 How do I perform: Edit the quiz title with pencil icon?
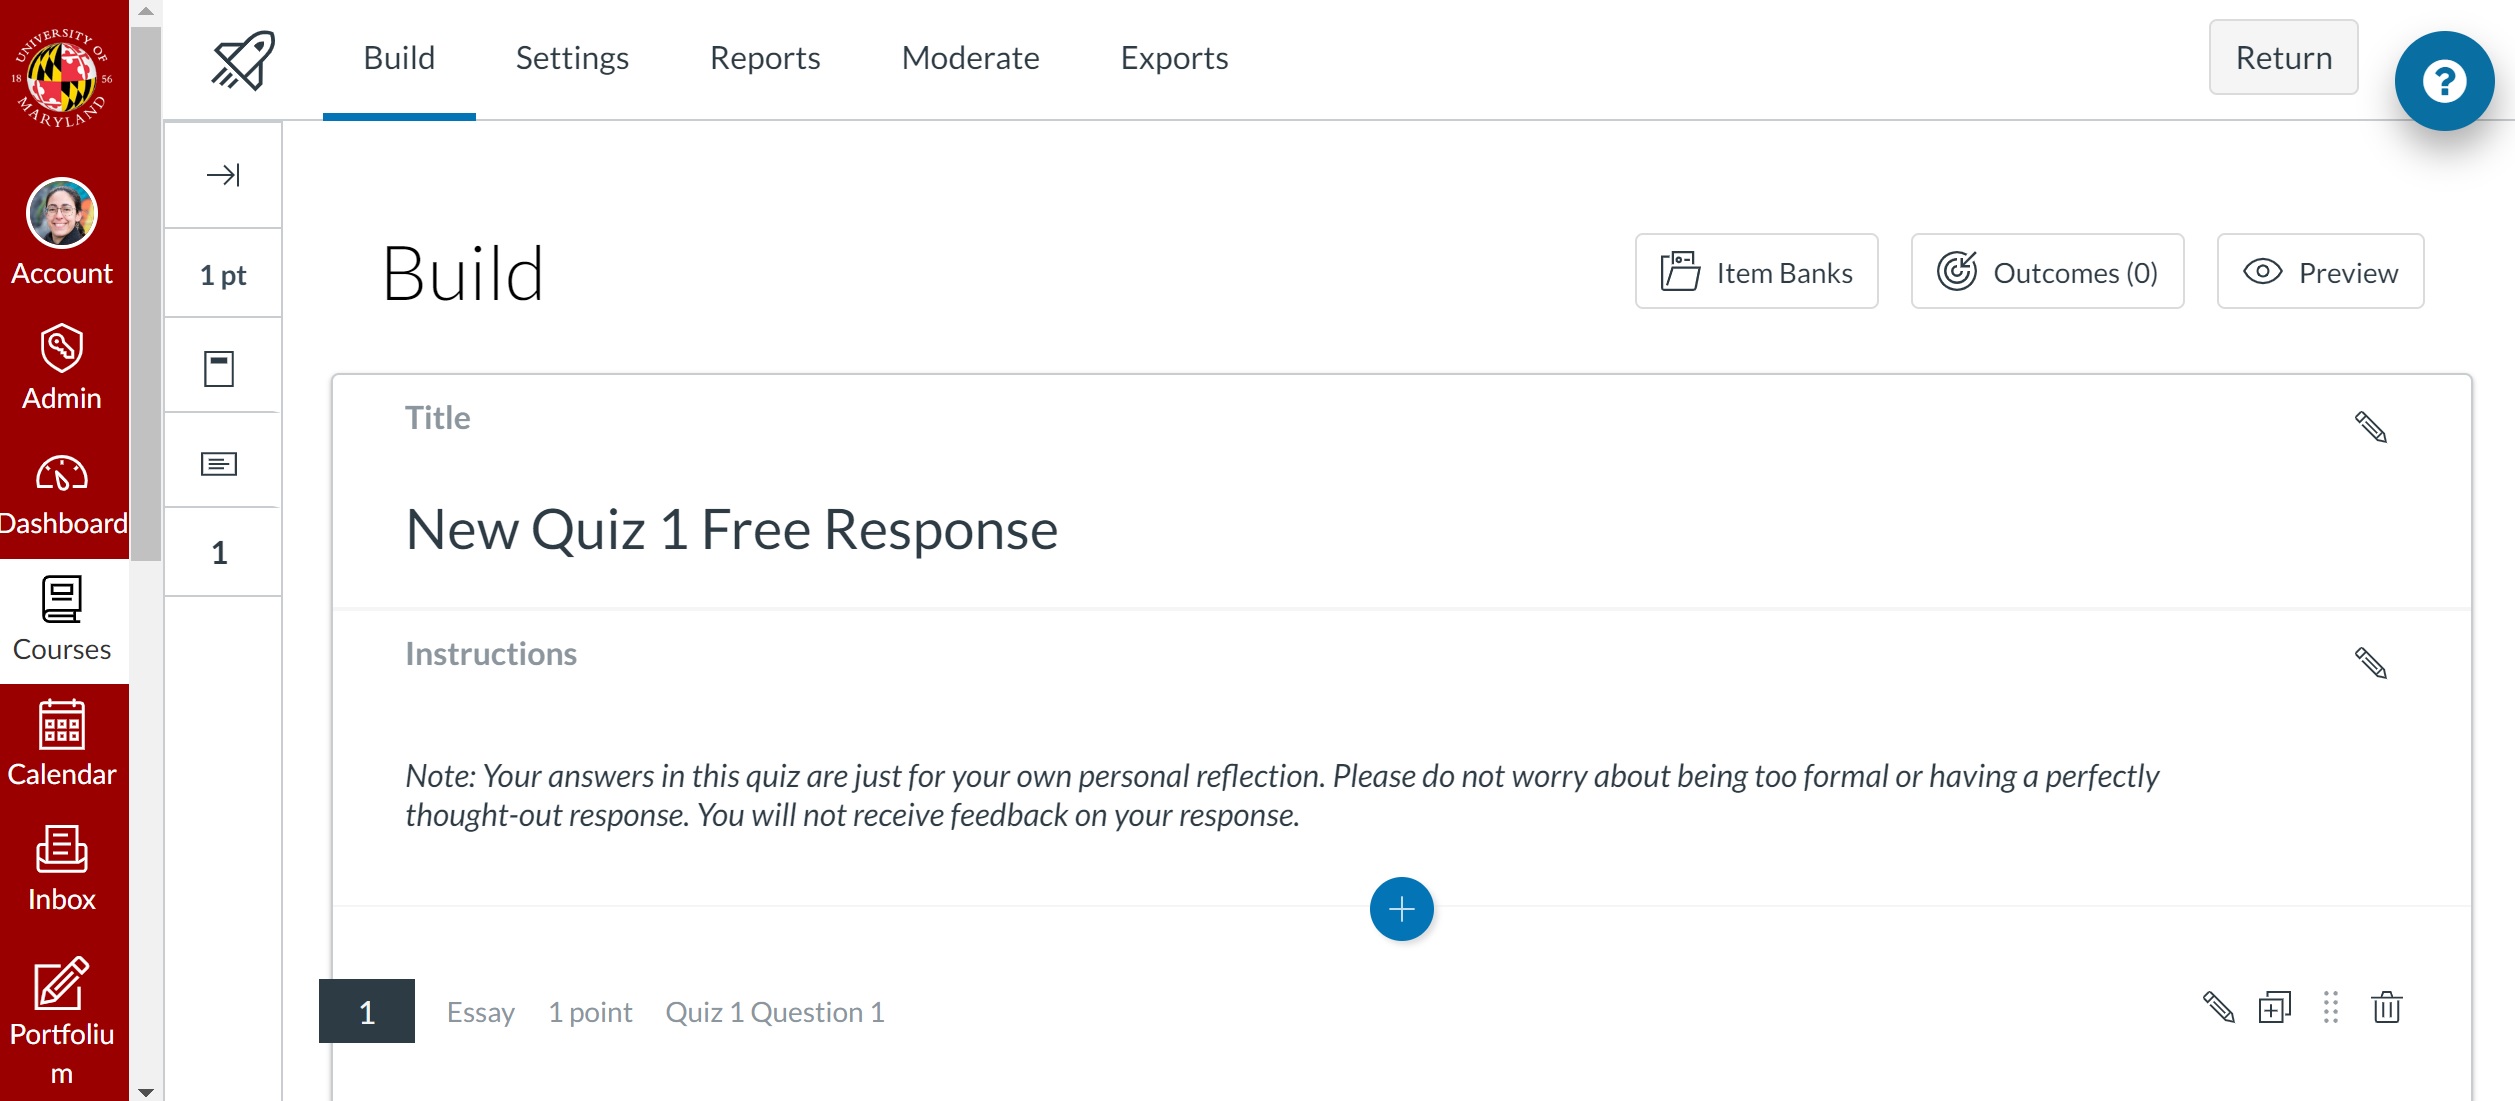pos(2370,427)
